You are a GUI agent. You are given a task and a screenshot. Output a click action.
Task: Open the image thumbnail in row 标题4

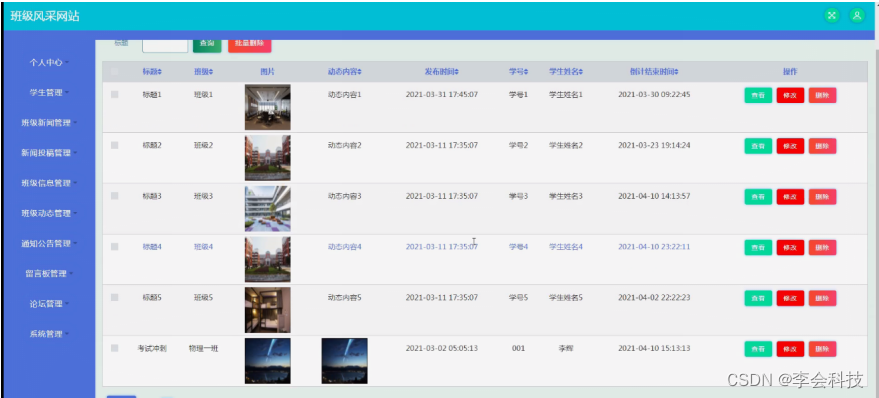pyautogui.click(x=267, y=259)
